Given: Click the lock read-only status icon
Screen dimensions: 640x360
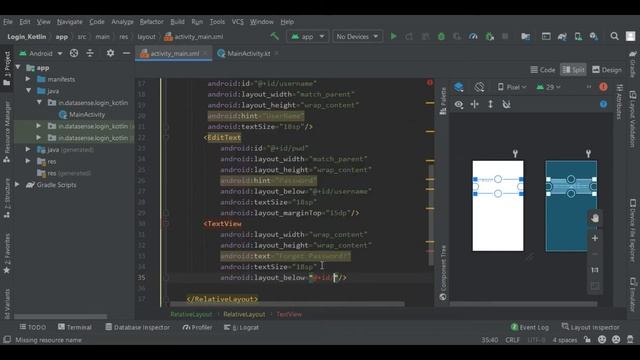Looking at the screenshot, I should coord(587,340).
